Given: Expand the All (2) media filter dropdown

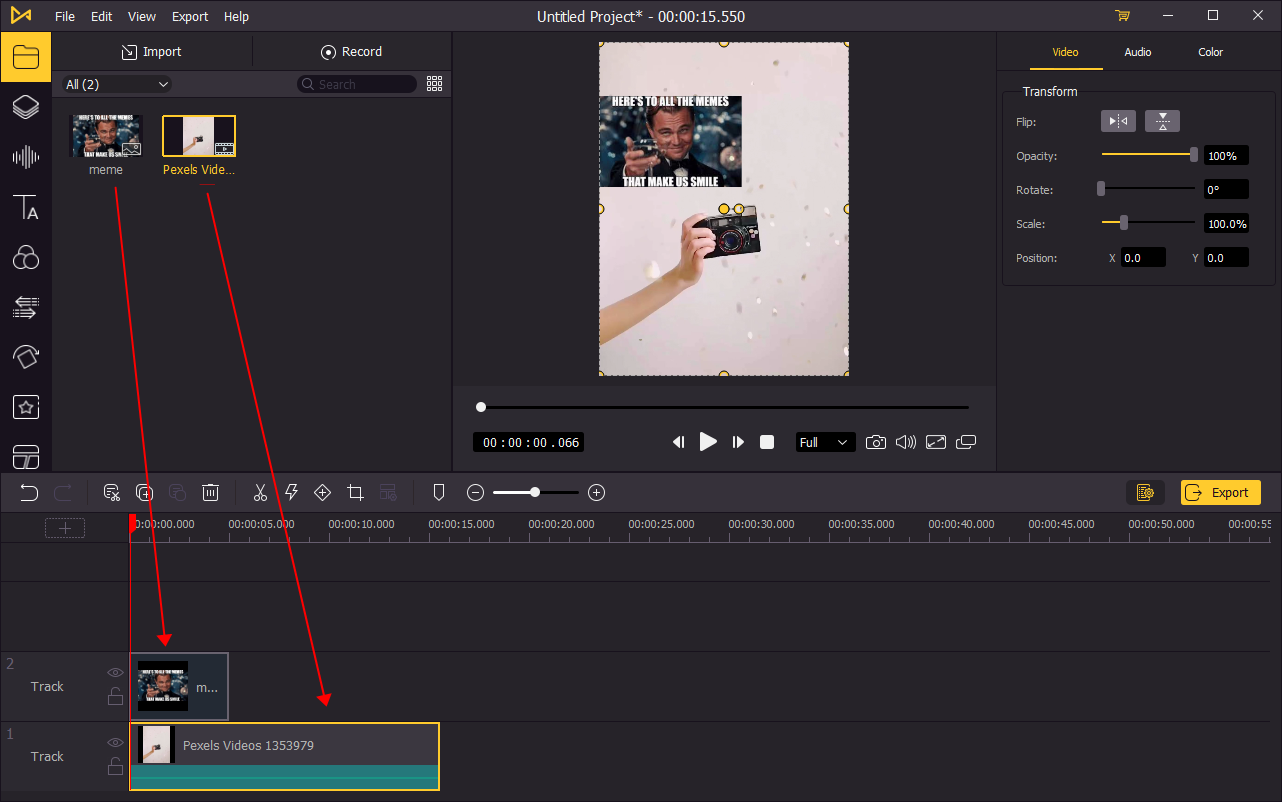Looking at the screenshot, I should [x=117, y=84].
